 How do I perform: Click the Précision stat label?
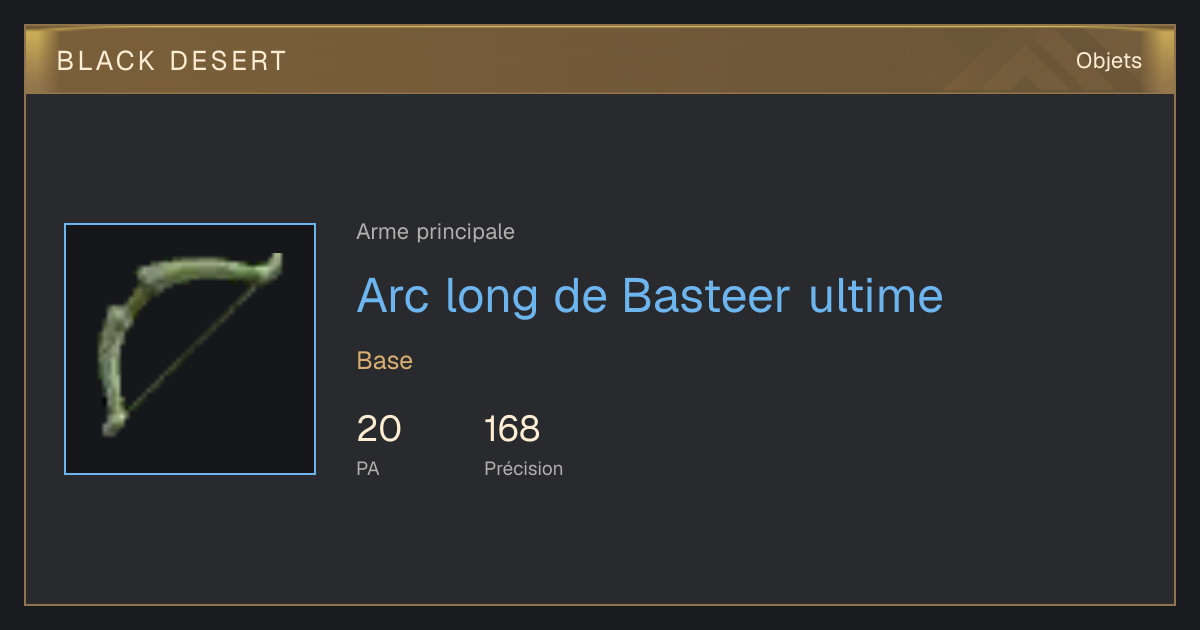click(x=524, y=468)
